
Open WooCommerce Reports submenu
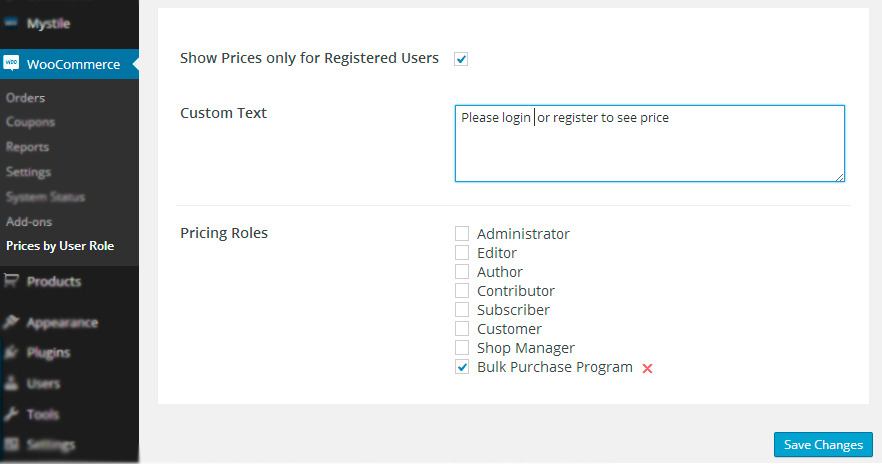pos(29,147)
